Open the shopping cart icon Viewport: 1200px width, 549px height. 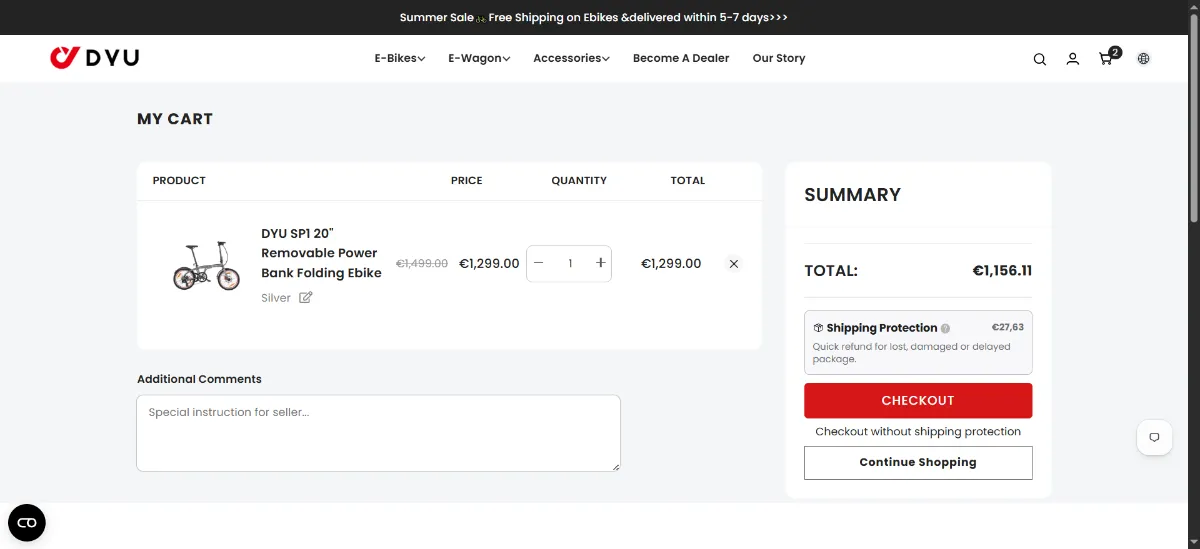pos(1106,59)
